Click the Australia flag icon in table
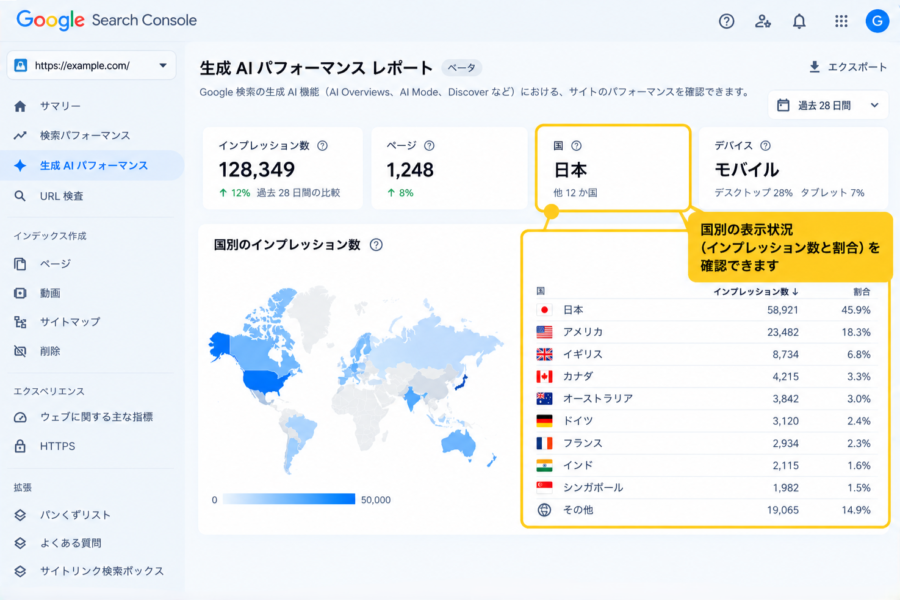Viewport: 900px width, 600px height. coord(544,398)
